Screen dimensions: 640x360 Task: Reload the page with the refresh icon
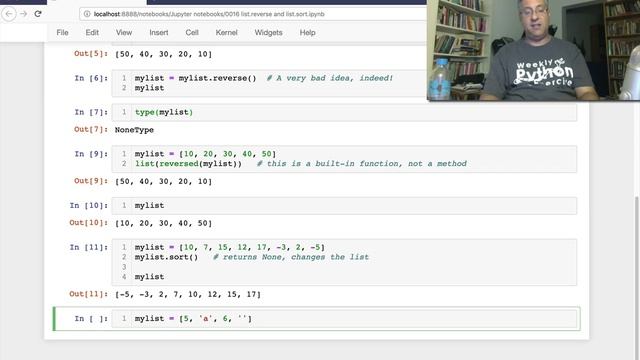click(38, 14)
